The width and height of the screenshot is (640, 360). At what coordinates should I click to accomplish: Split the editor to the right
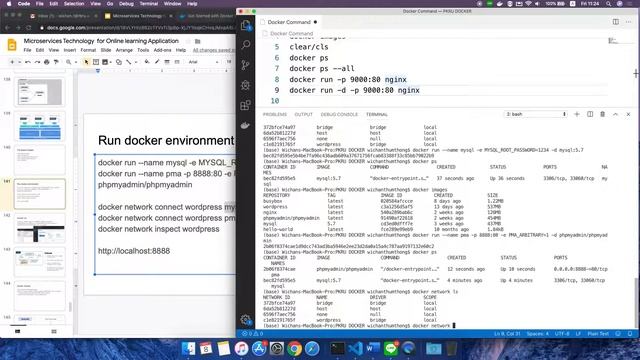[616, 22]
